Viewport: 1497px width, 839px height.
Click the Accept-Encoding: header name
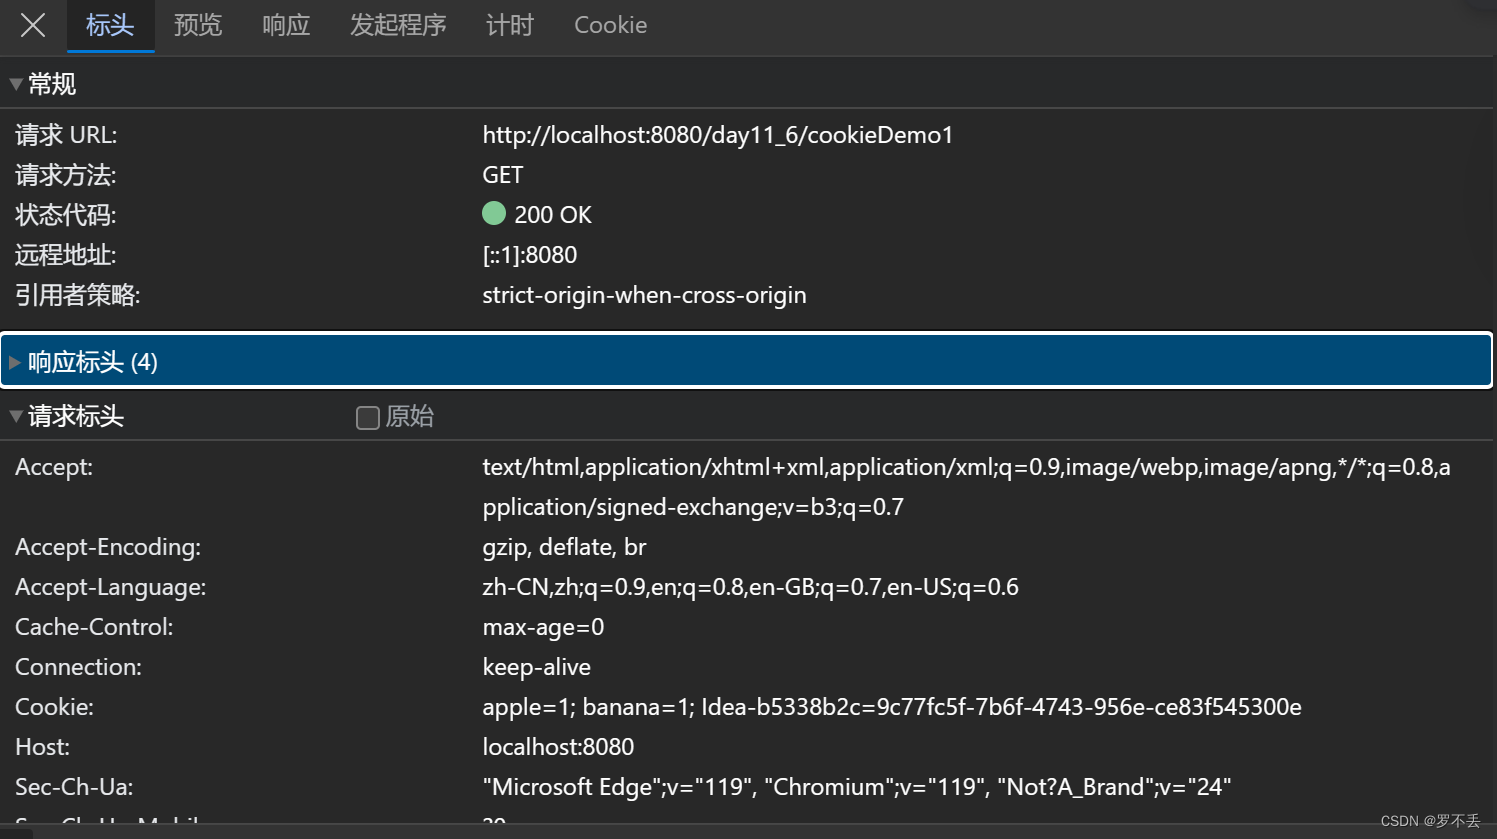(x=108, y=547)
